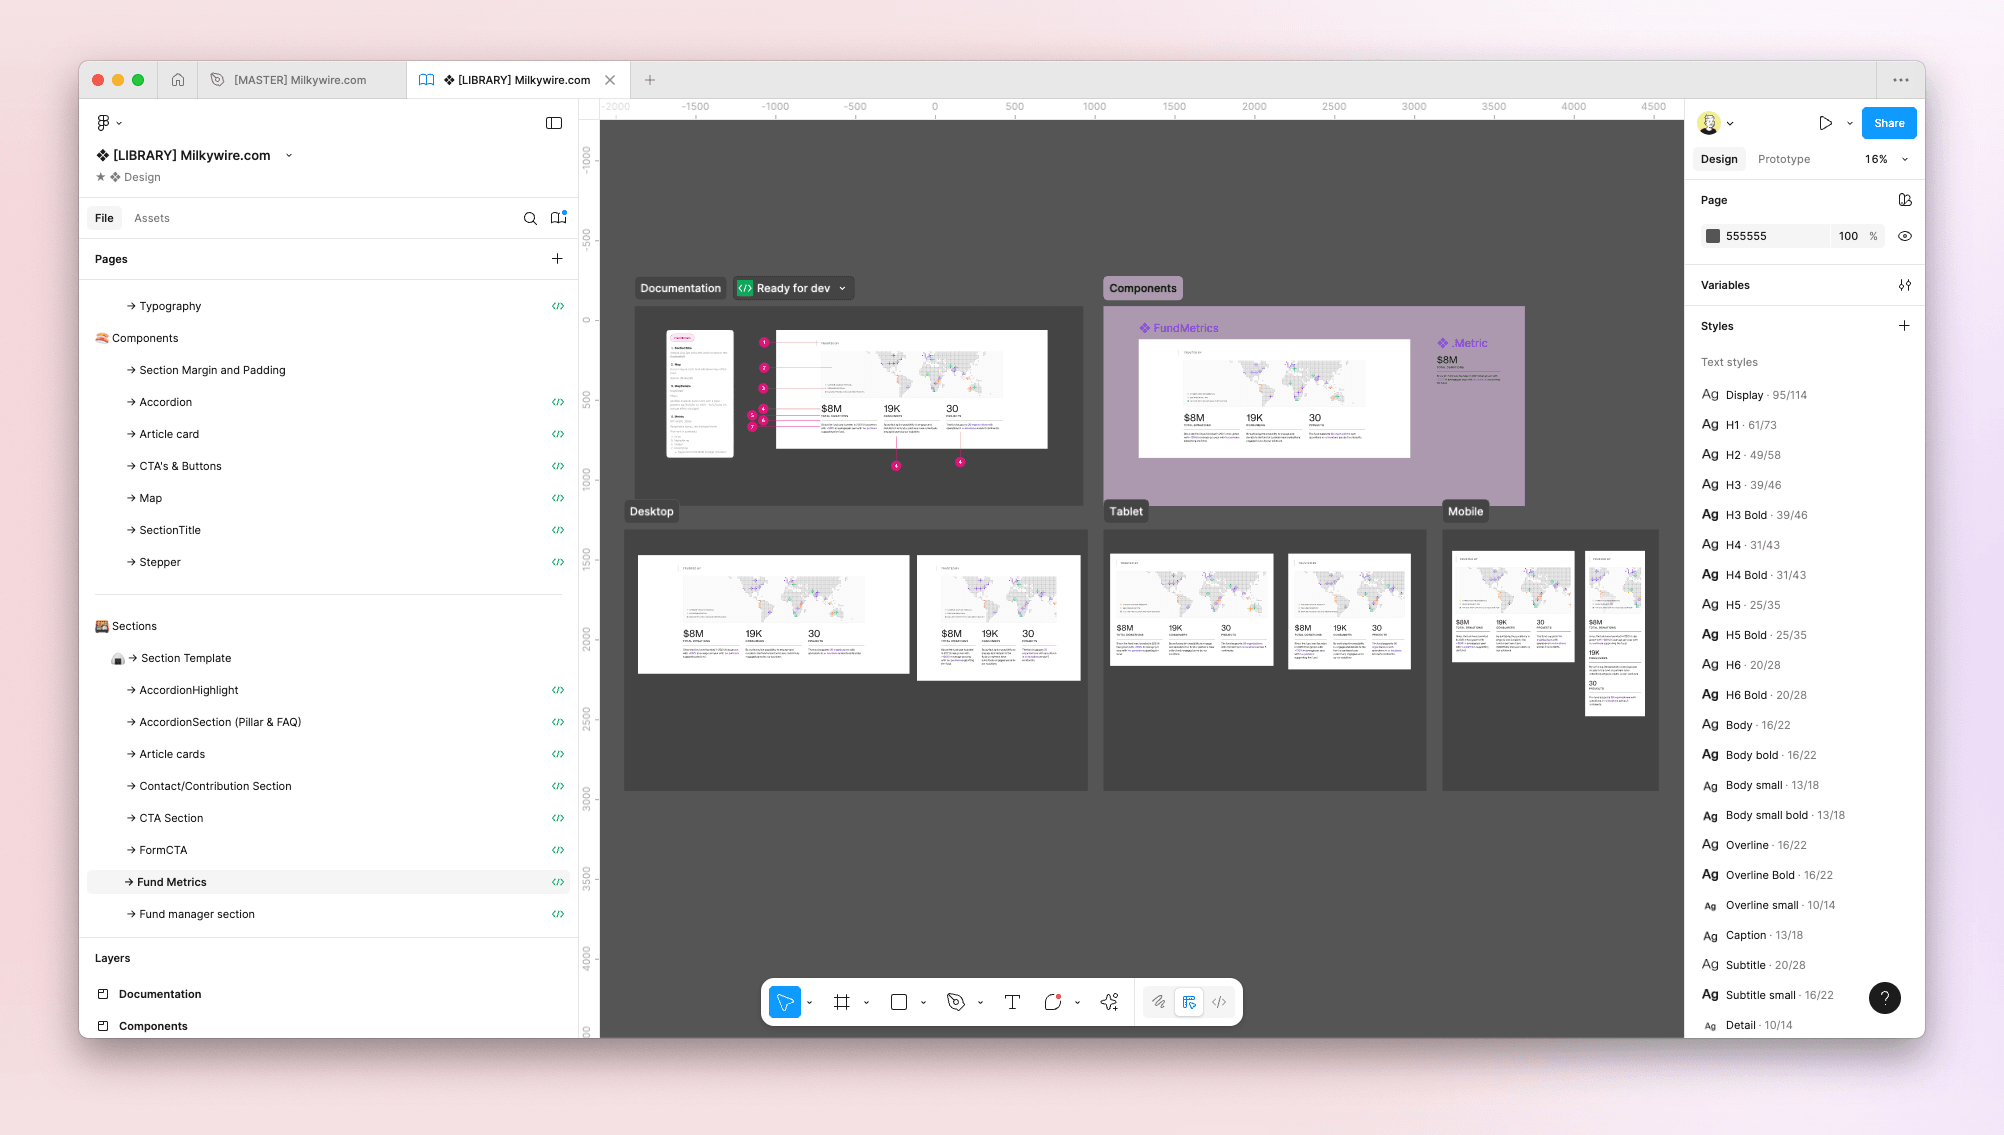Search in the file panel
Viewport: 2004px width, 1135px height.
click(x=530, y=218)
